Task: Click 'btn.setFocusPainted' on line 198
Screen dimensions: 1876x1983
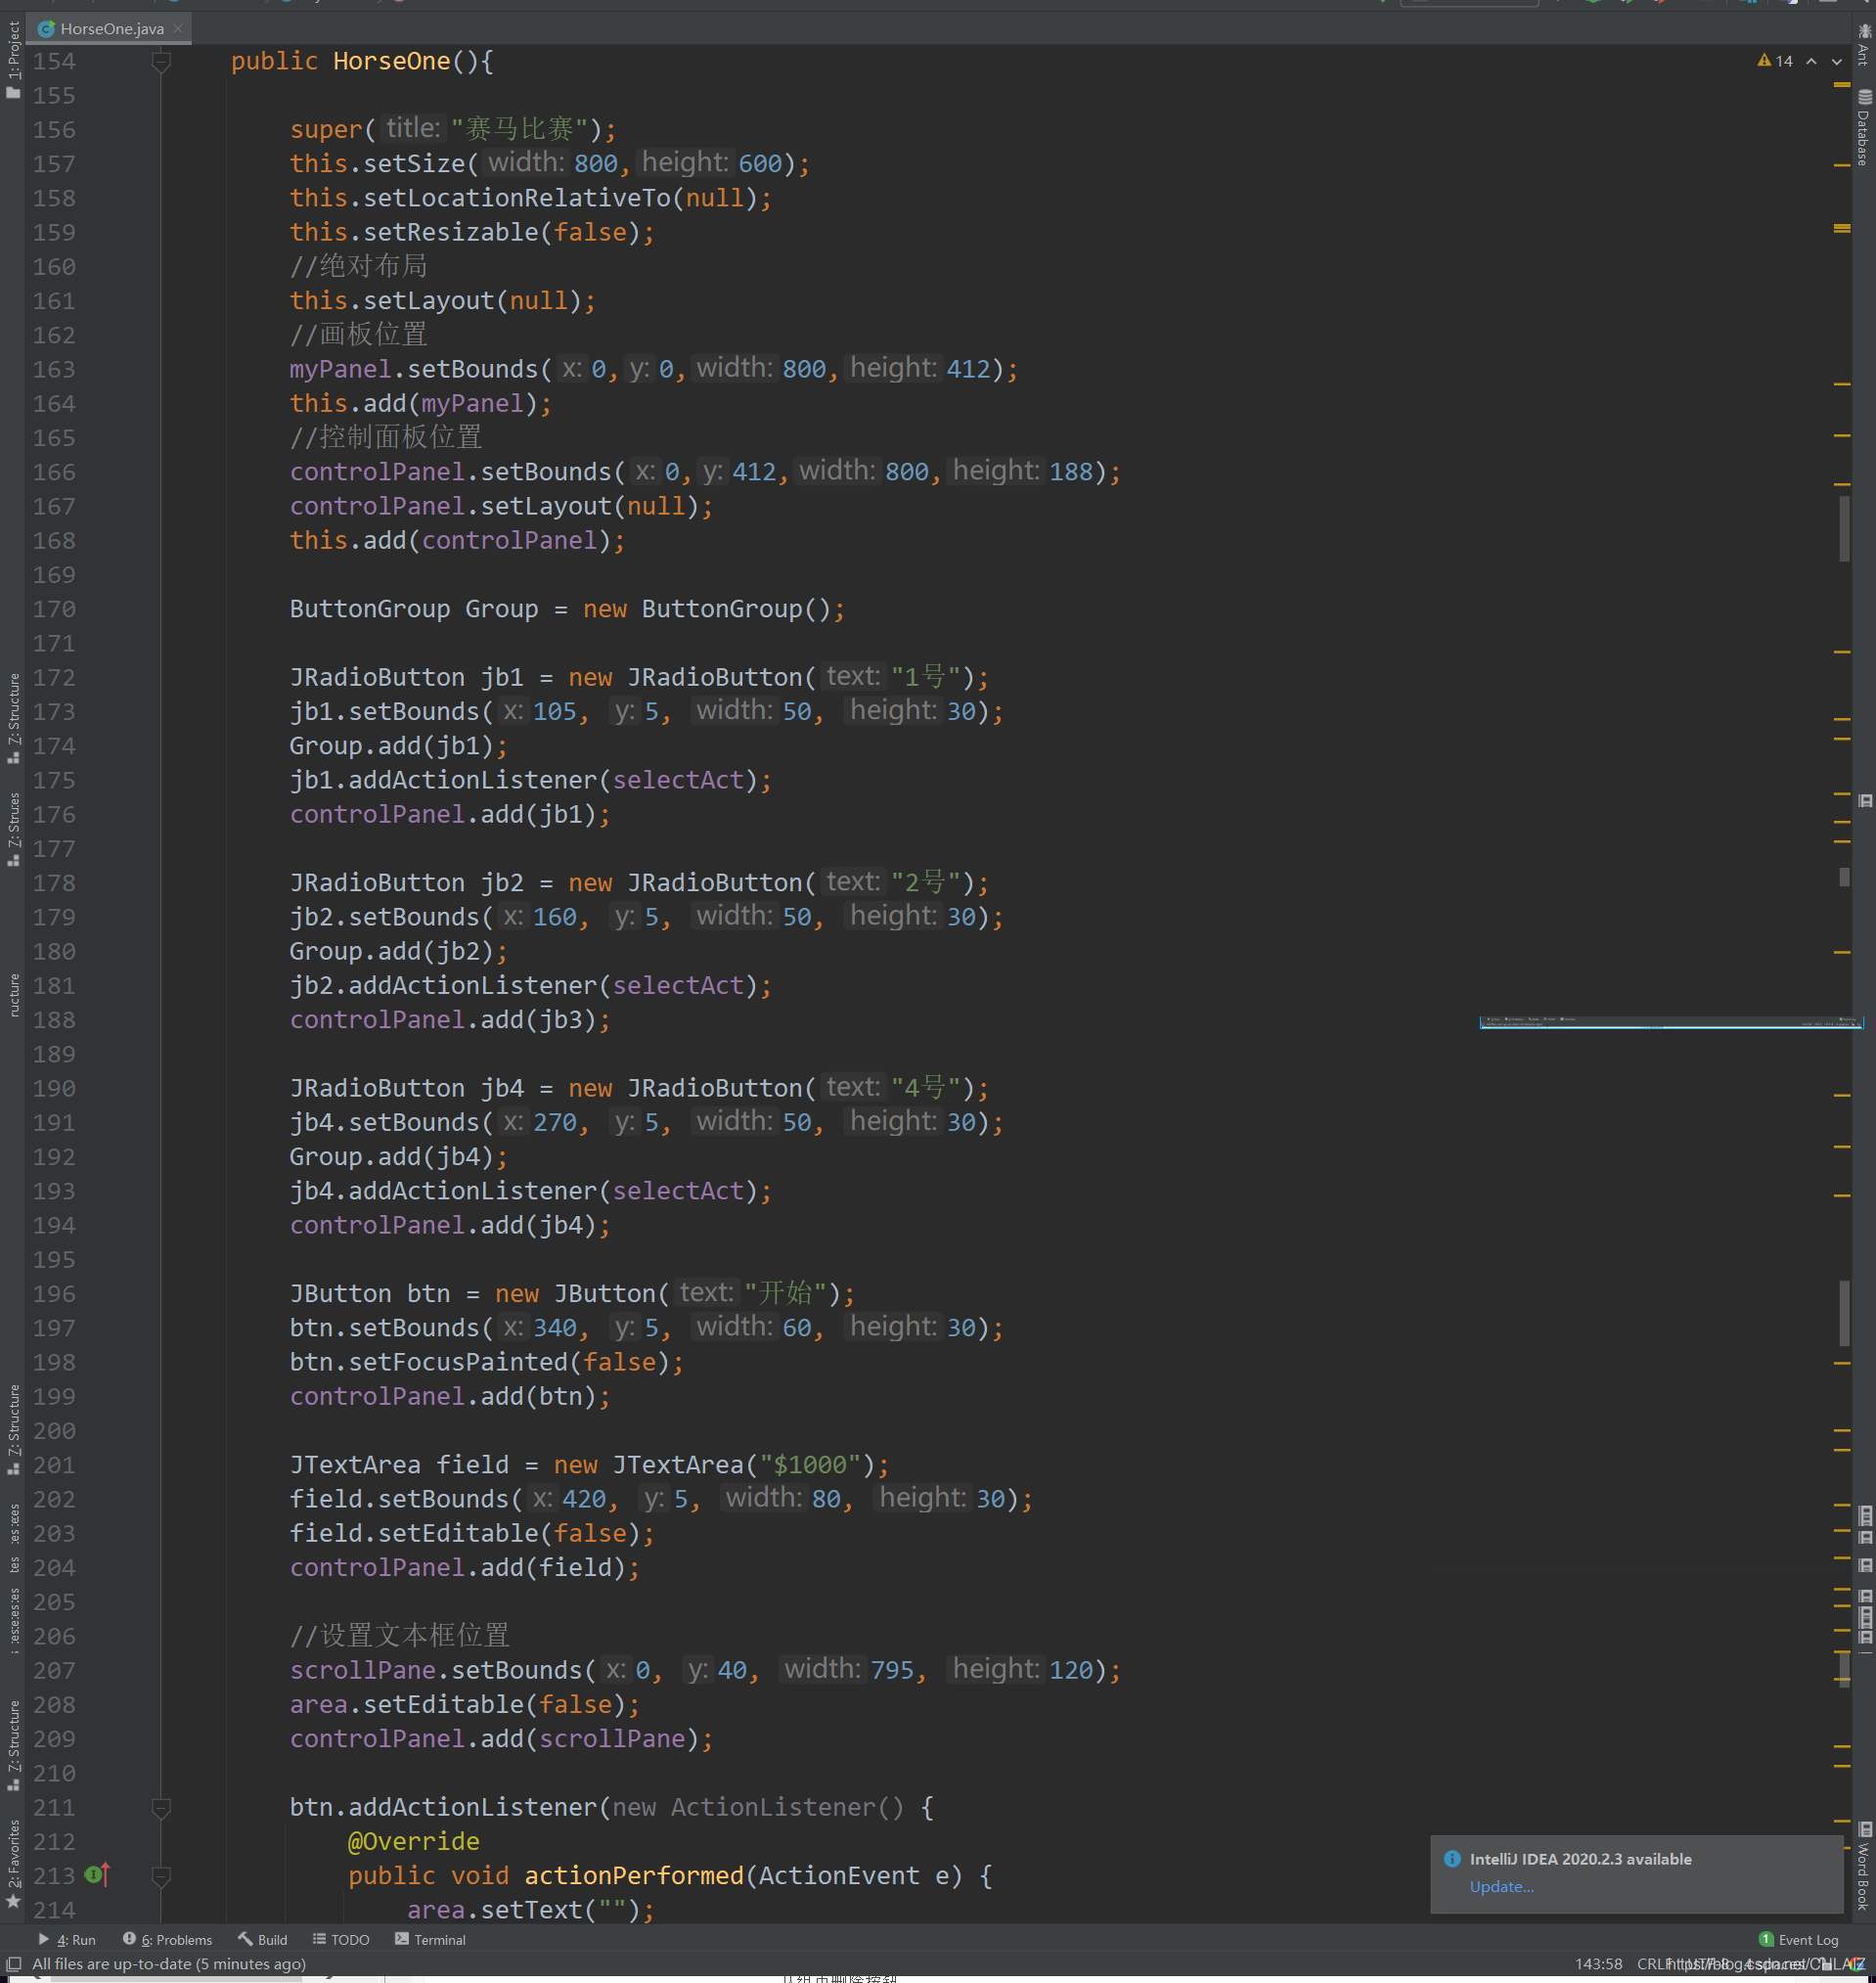Action: [x=428, y=1362]
